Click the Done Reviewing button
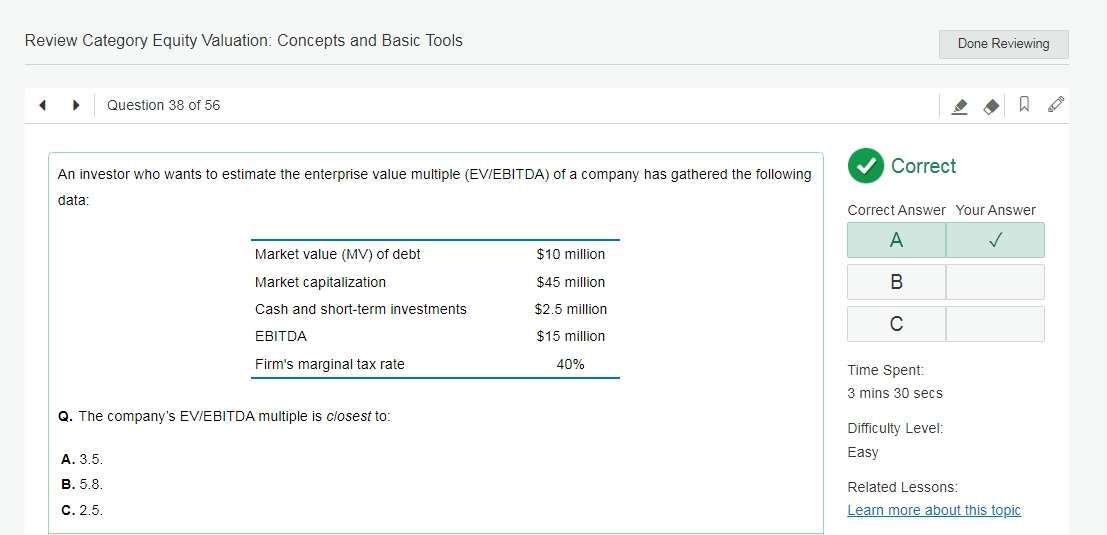 [1003, 44]
